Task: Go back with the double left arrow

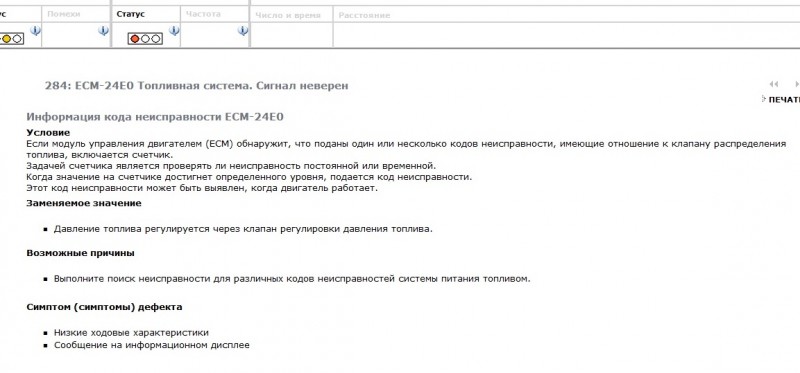Action: pos(774,84)
